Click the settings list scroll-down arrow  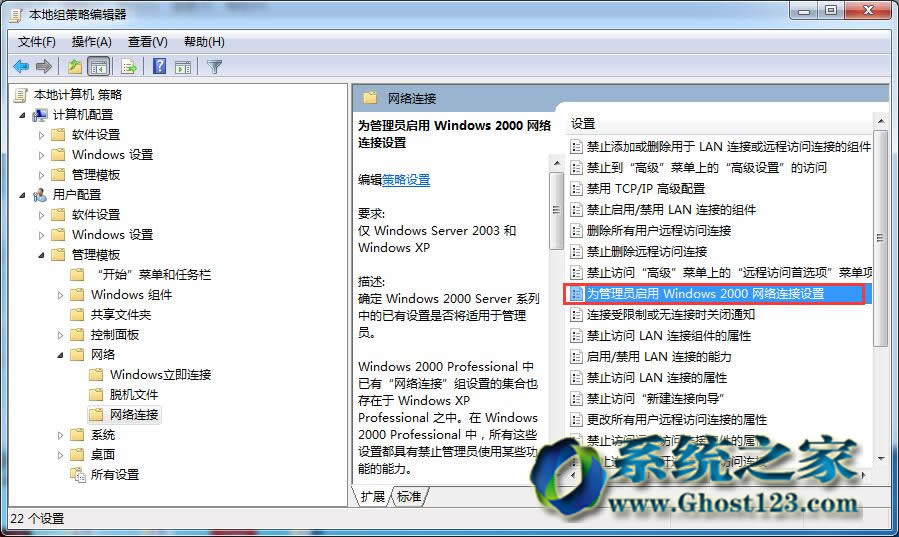coord(880,458)
